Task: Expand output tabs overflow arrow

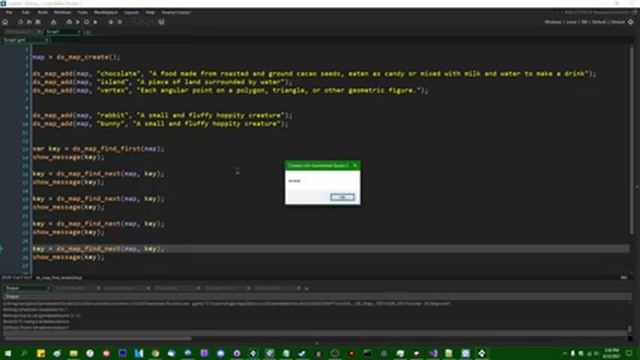Action: [307, 288]
